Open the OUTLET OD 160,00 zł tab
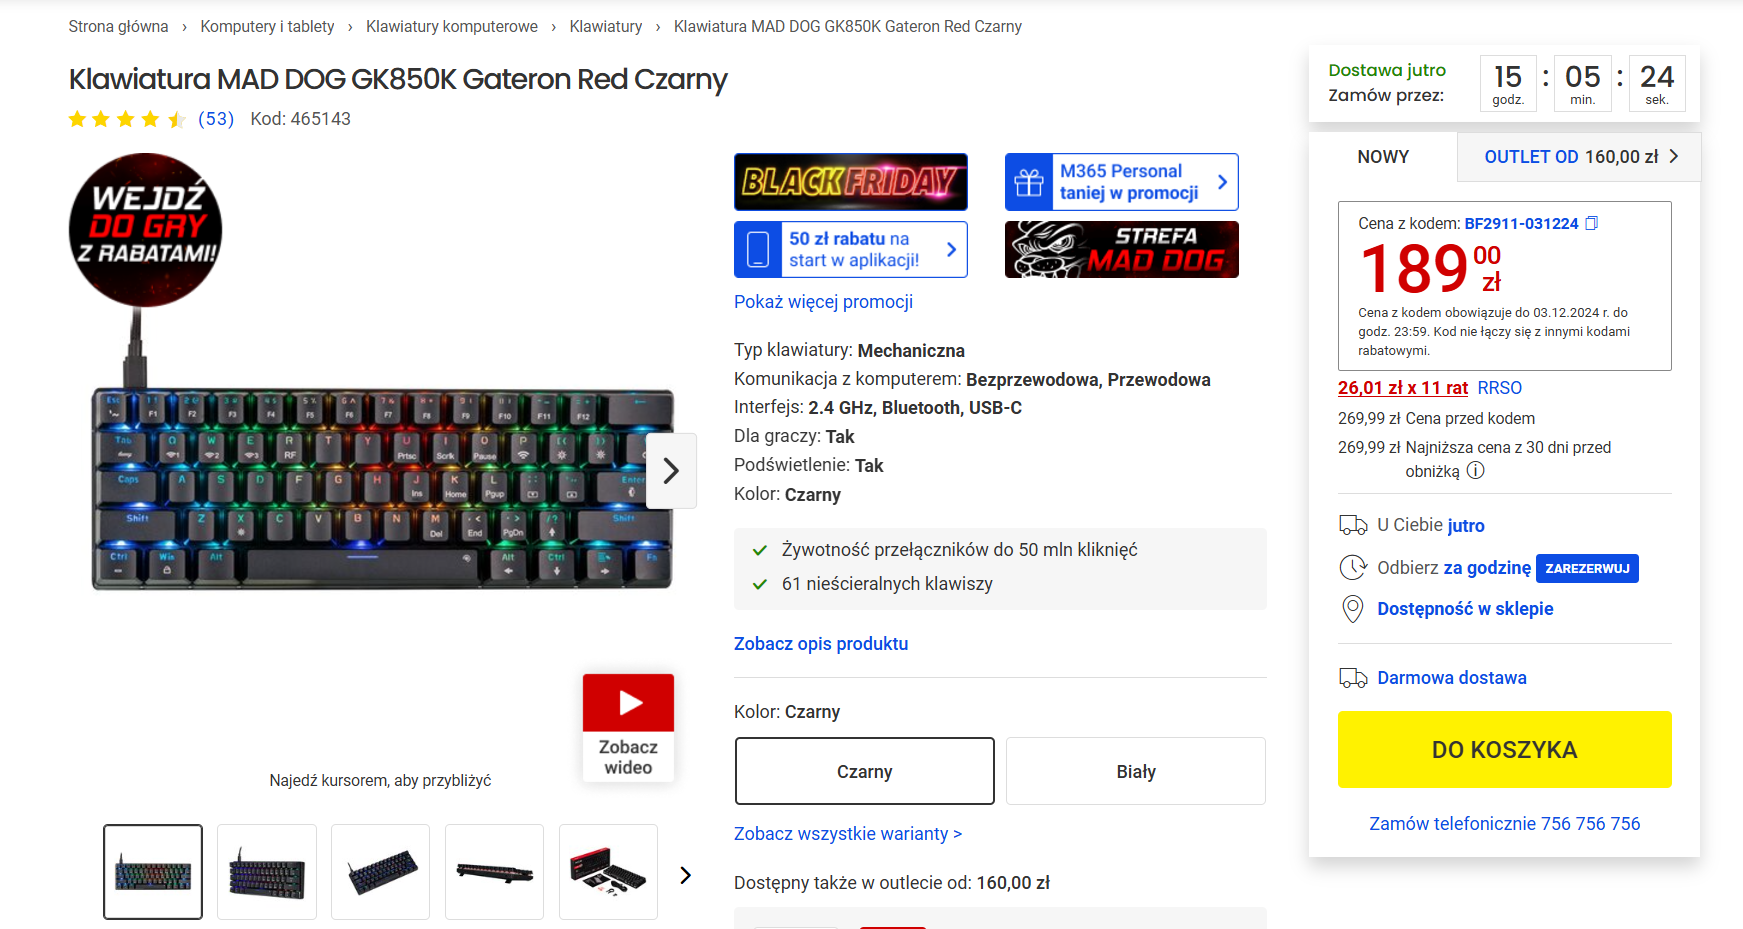This screenshot has width=1743, height=929. click(1579, 157)
